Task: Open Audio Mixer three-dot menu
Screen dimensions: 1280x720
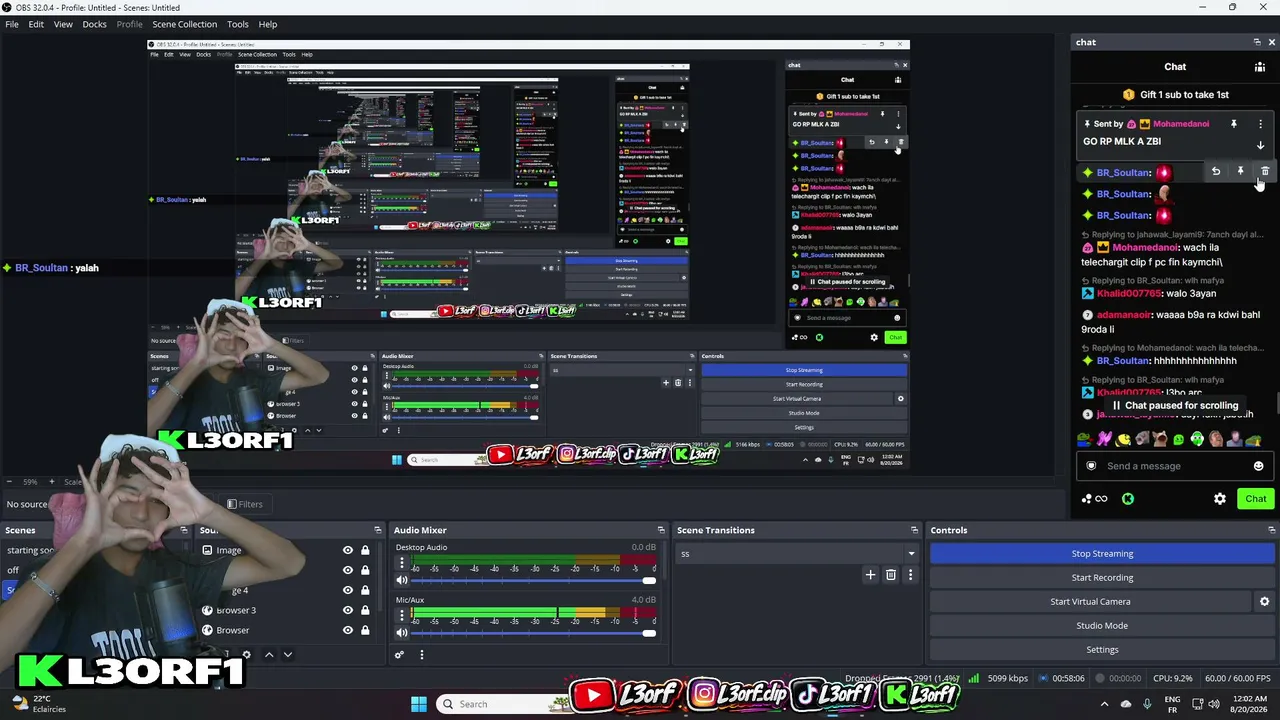Action: [421, 655]
